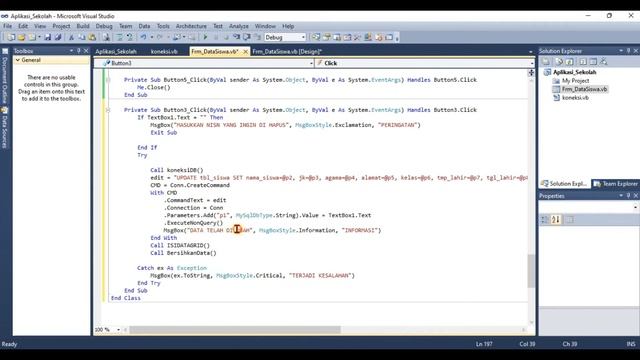Toggle Categorized view in Properties panel
This screenshot has width=640, height=360.
pos(544,220)
